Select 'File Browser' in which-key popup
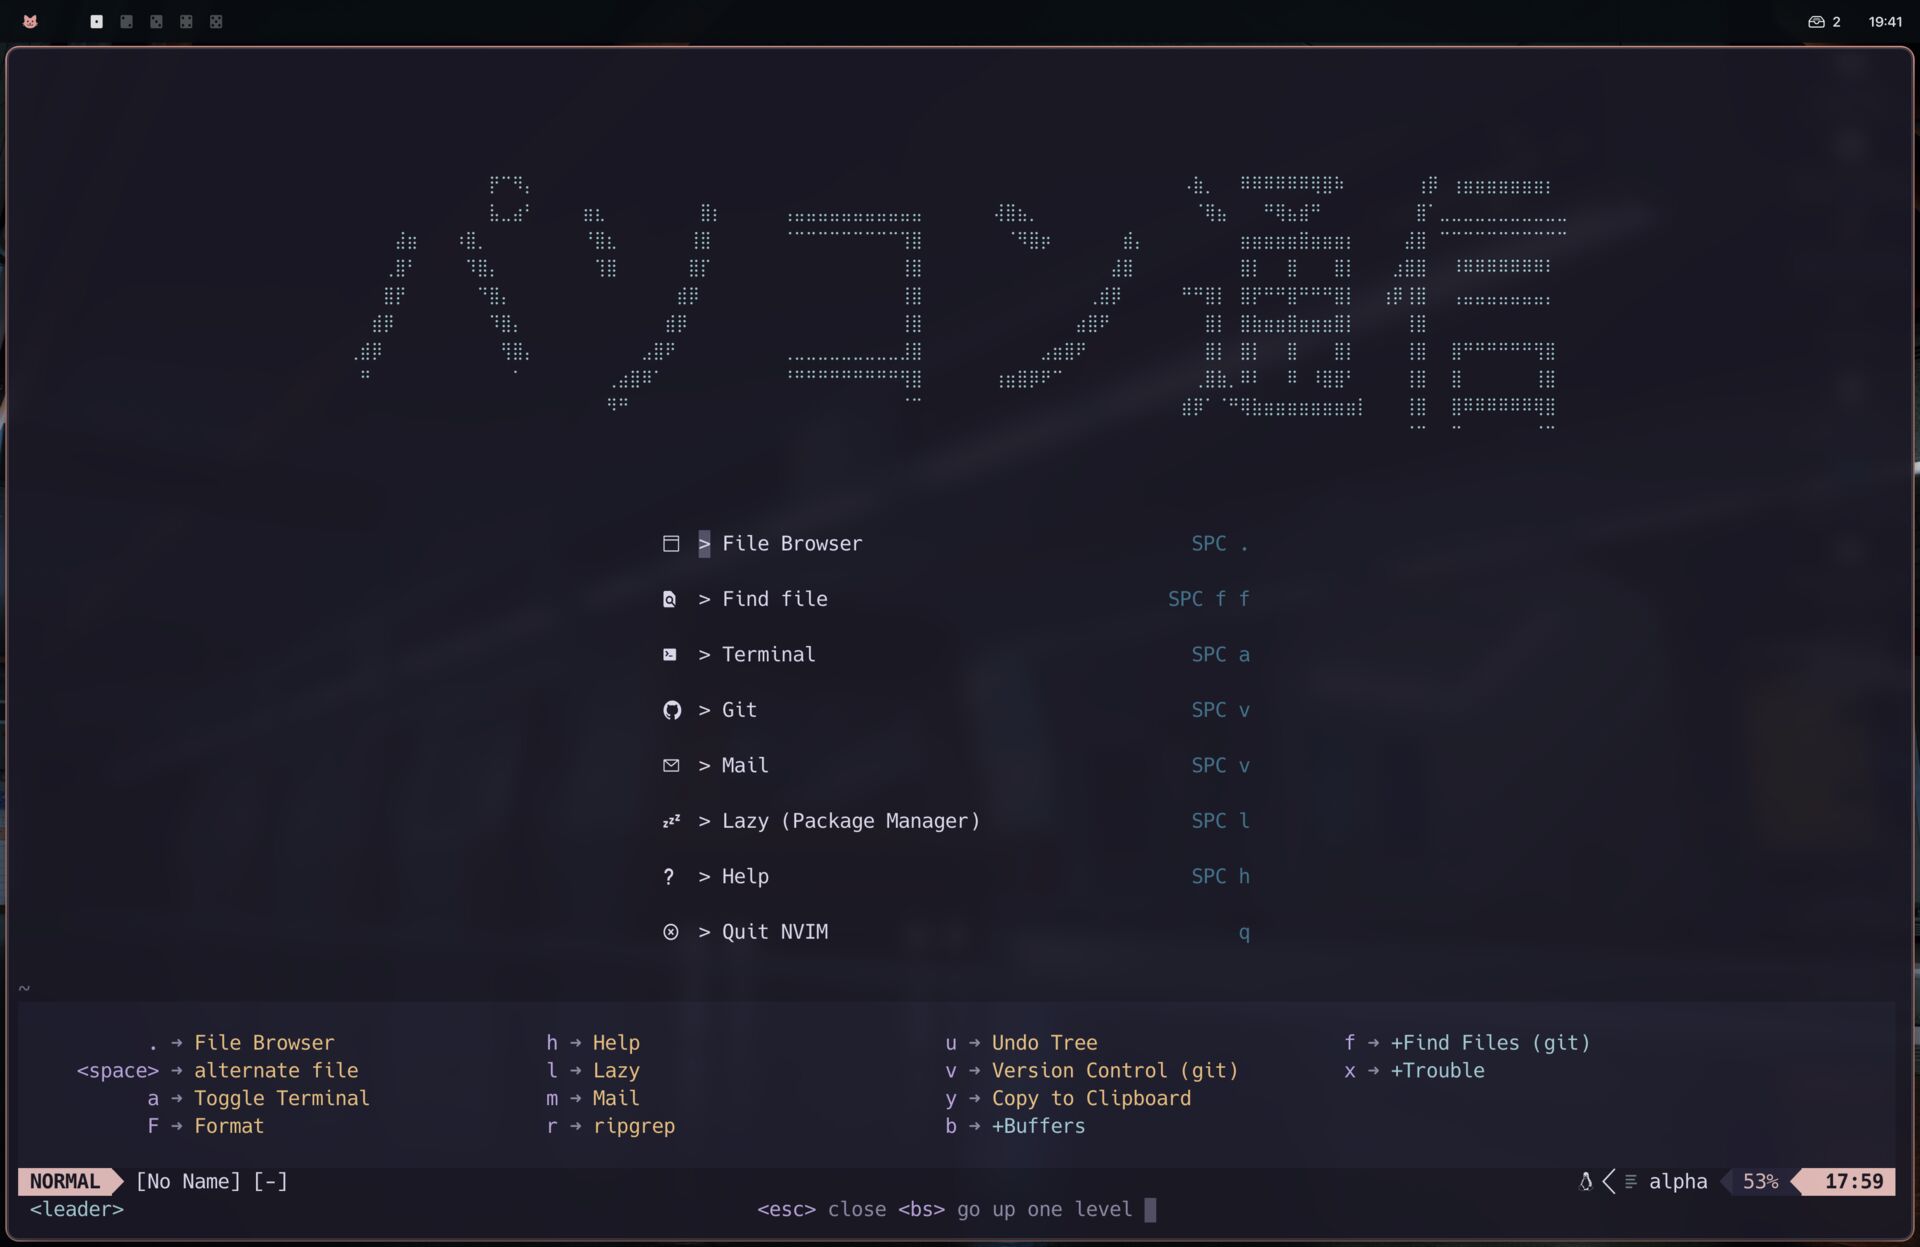 point(264,1043)
